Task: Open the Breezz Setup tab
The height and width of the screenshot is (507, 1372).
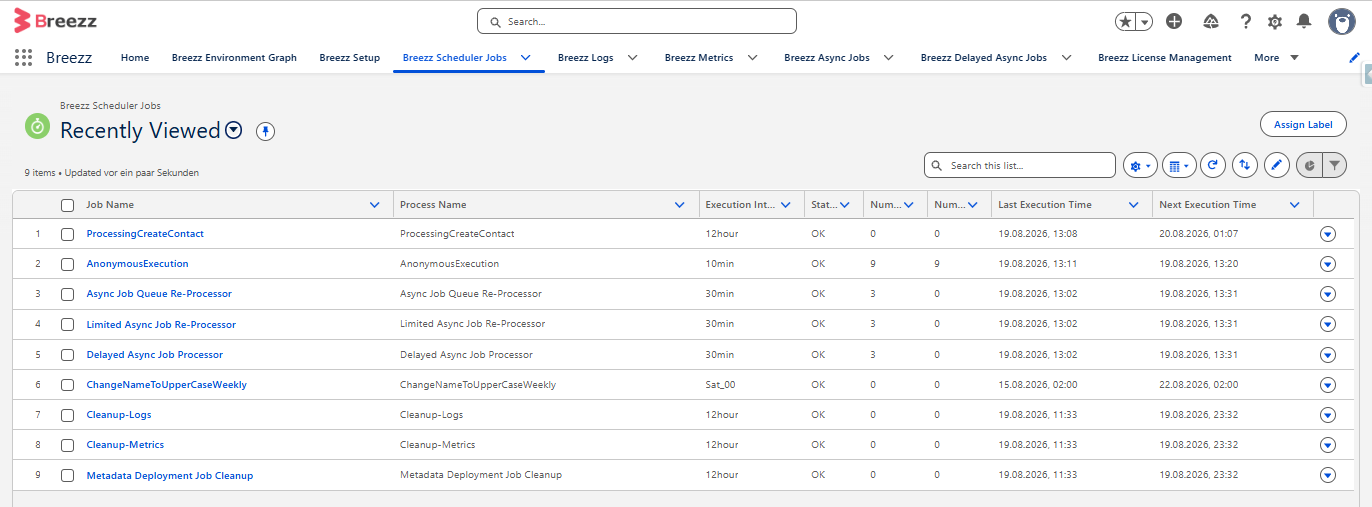Action: pyautogui.click(x=350, y=58)
